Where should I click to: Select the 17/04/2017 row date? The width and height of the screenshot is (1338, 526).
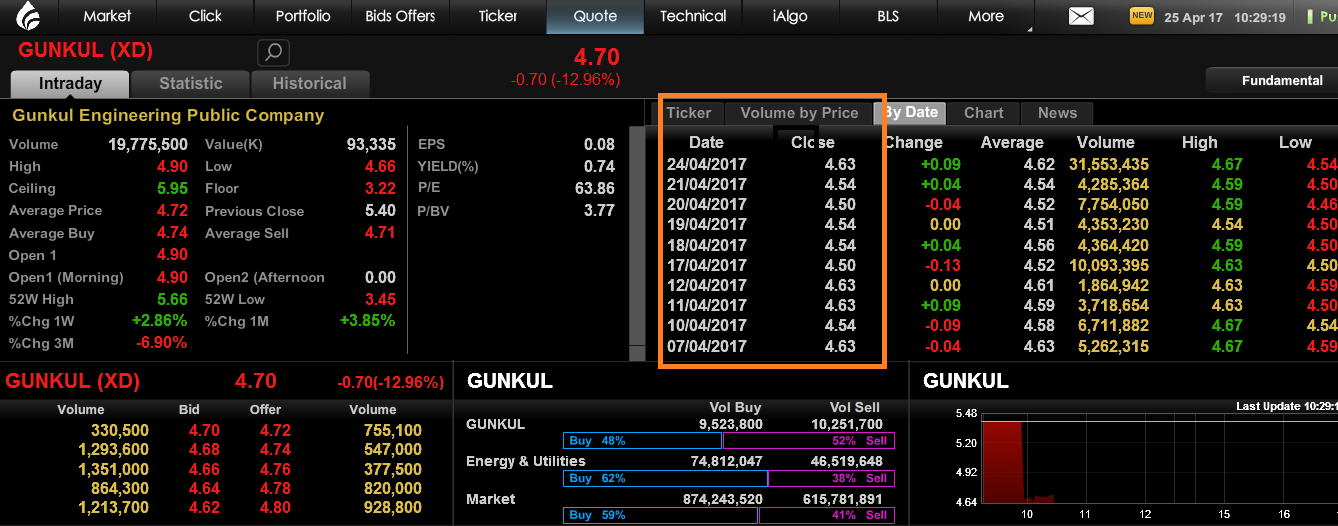pyautogui.click(x=706, y=265)
